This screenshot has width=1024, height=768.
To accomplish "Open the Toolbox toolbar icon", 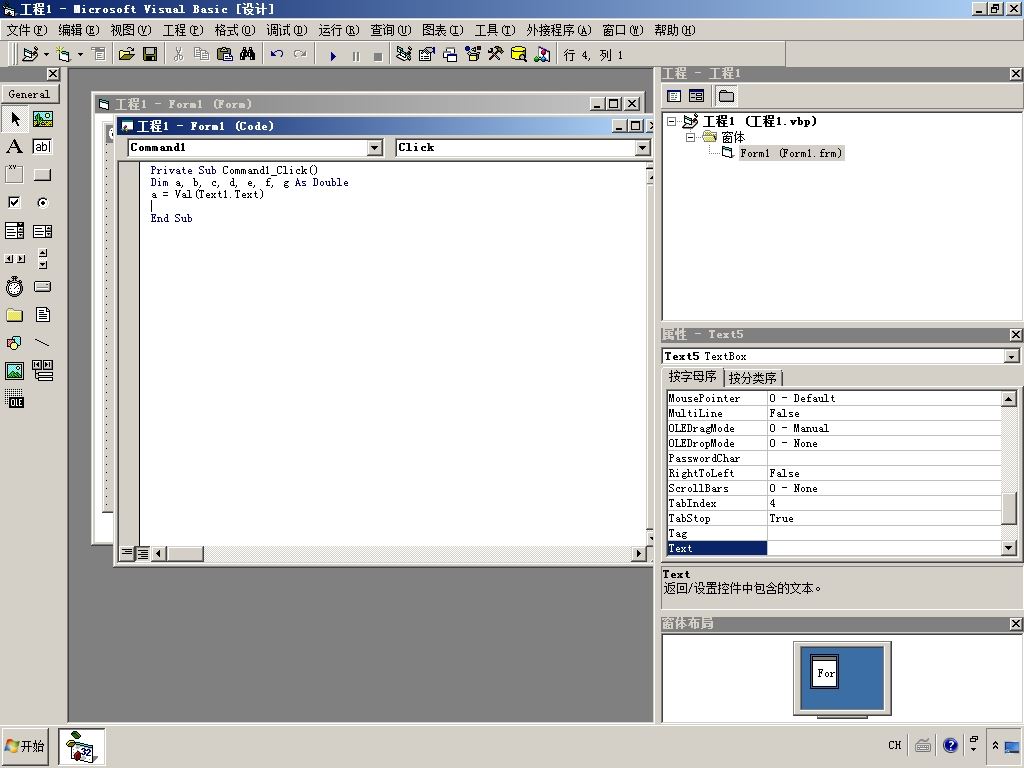I will click(x=495, y=55).
